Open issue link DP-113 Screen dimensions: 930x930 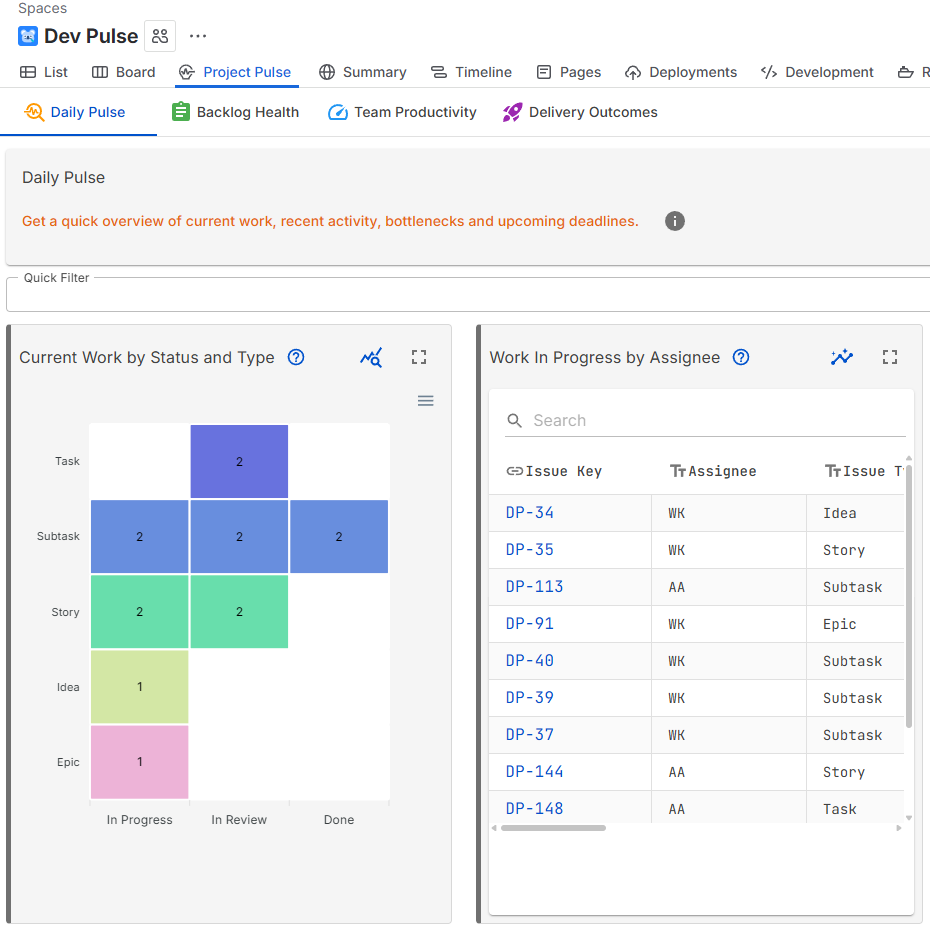(534, 587)
